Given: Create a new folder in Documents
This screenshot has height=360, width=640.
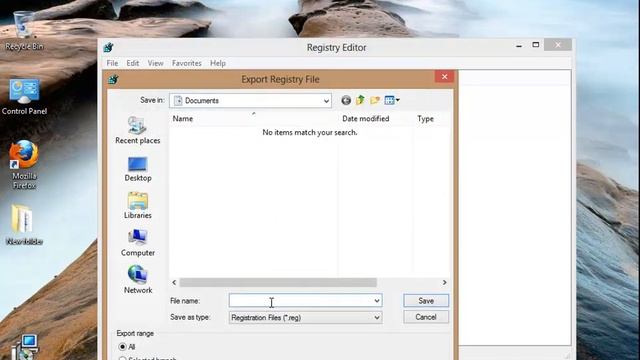Looking at the screenshot, I should tap(375, 100).
